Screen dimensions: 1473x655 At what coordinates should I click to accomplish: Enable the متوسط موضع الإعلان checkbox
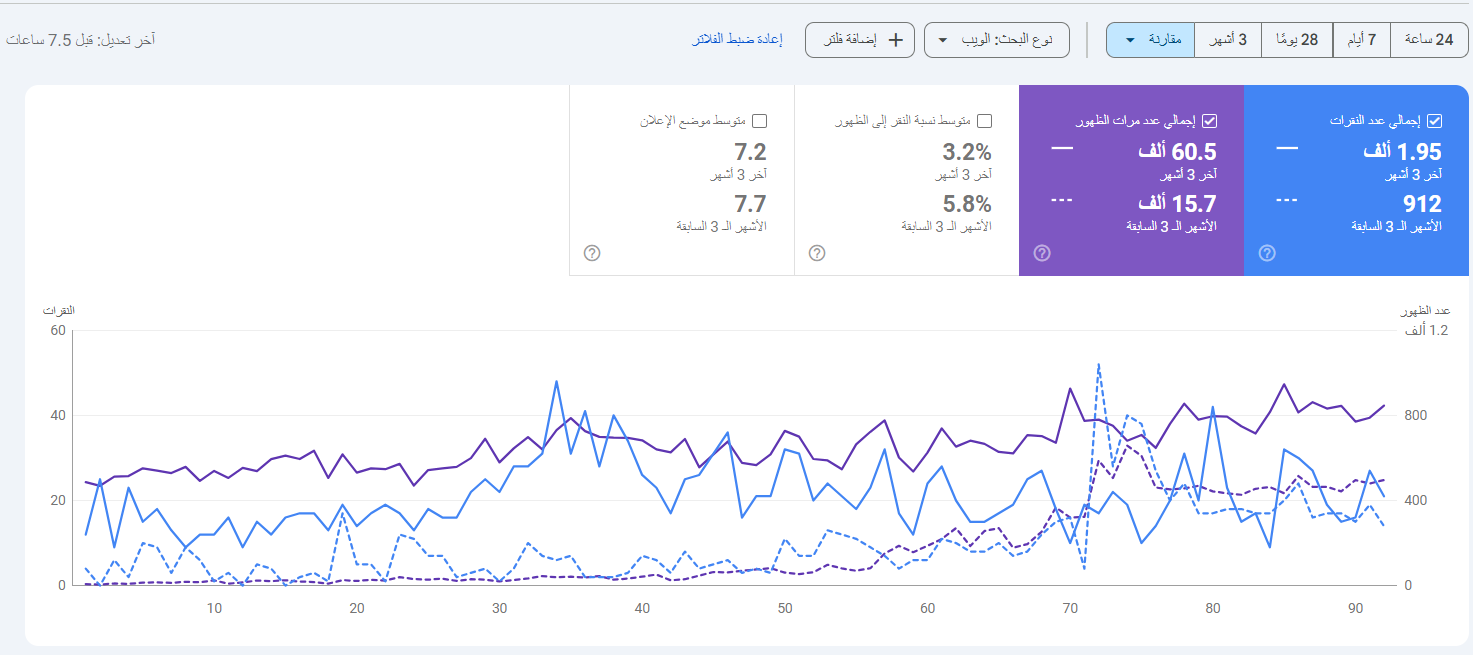click(761, 120)
